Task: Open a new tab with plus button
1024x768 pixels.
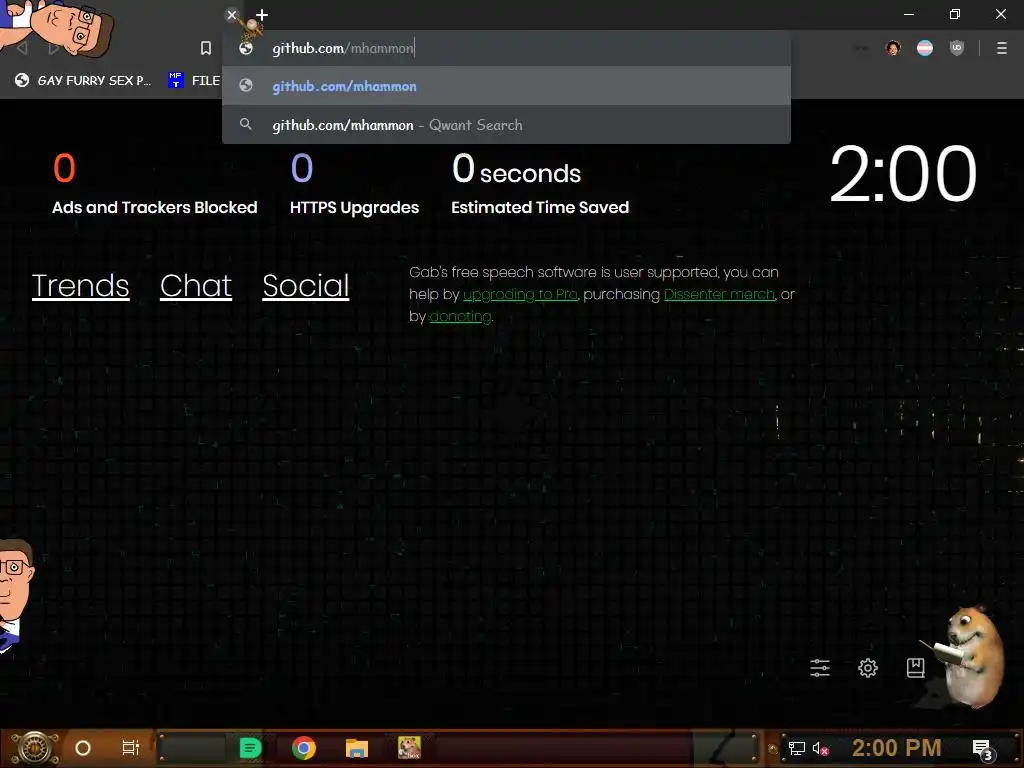Action: tap(262, 14)
